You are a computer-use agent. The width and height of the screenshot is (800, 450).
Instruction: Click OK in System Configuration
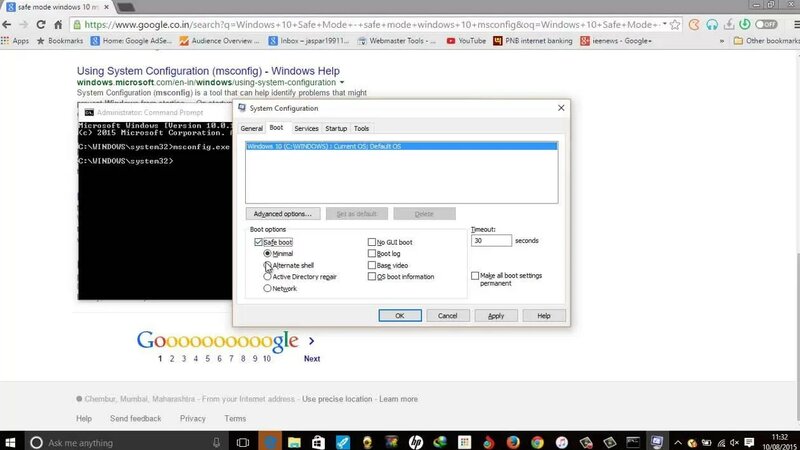pos(400,316)
